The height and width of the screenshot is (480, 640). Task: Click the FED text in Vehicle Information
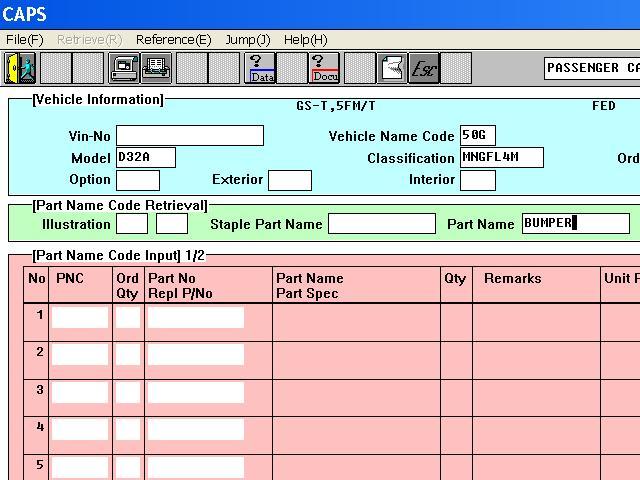tap(604, 106)
